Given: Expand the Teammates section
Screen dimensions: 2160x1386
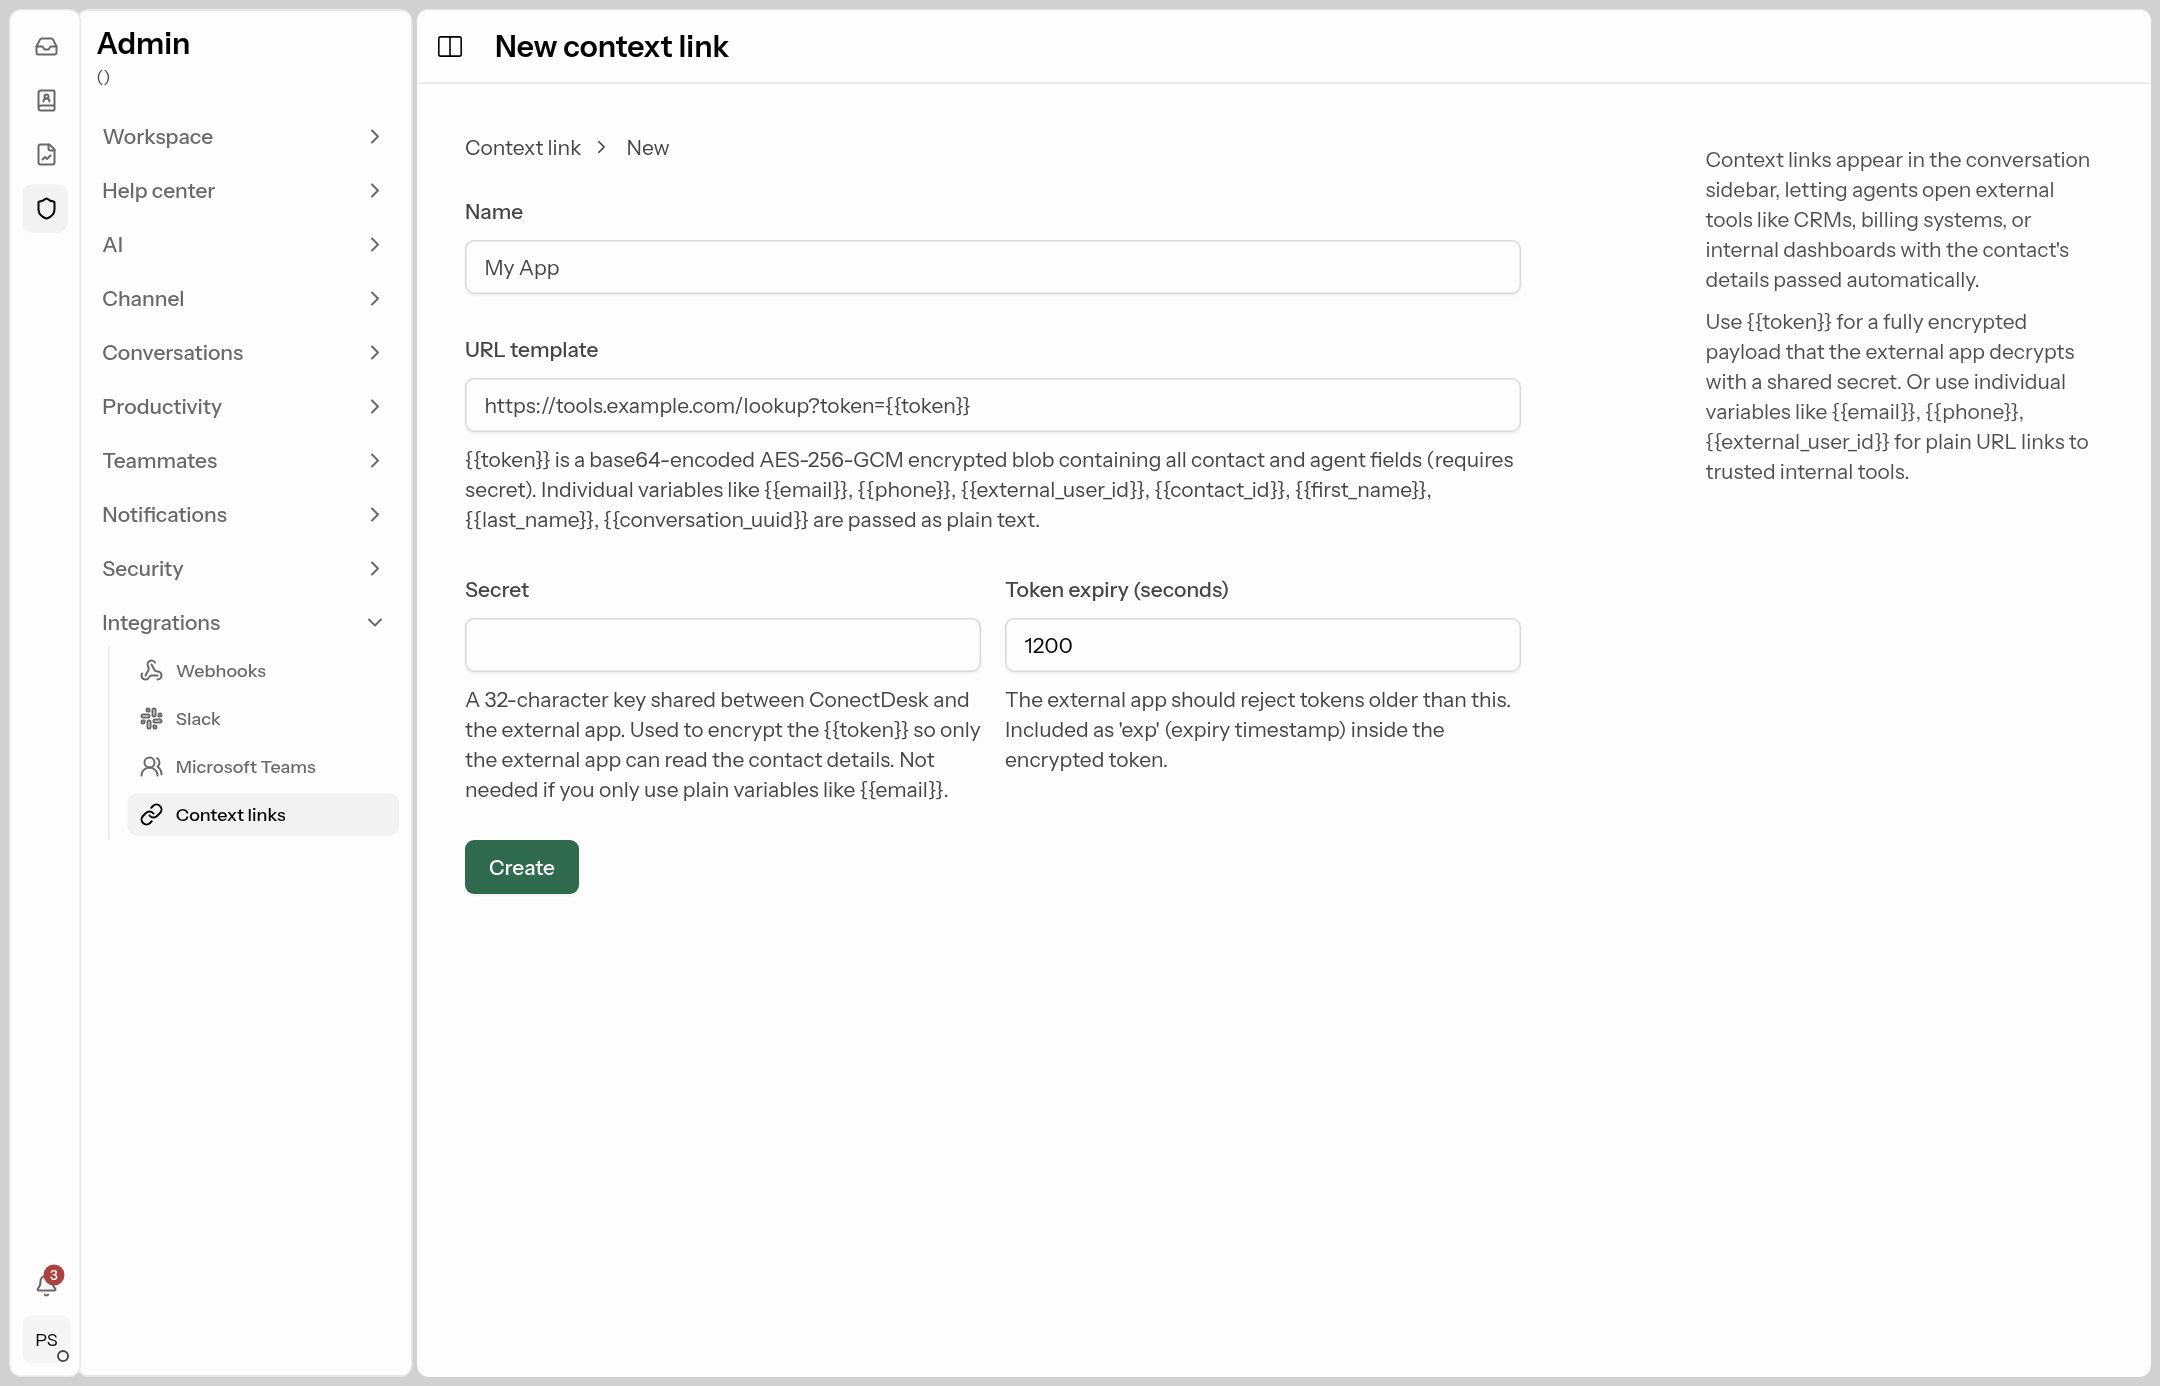Looking at the screenshot, I should [x=243, y=461].
